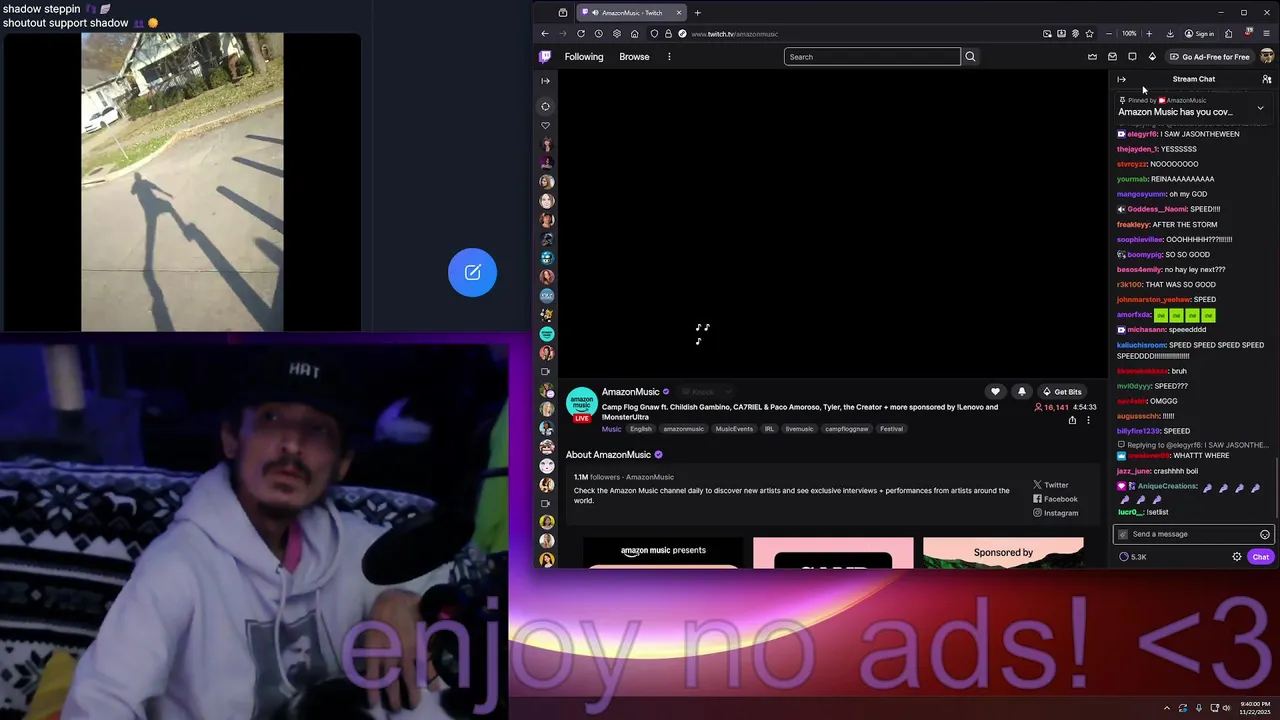The image size is (1280, 720).
Task: Open the whispers chat bubble icon
Action: point(1132,57)
